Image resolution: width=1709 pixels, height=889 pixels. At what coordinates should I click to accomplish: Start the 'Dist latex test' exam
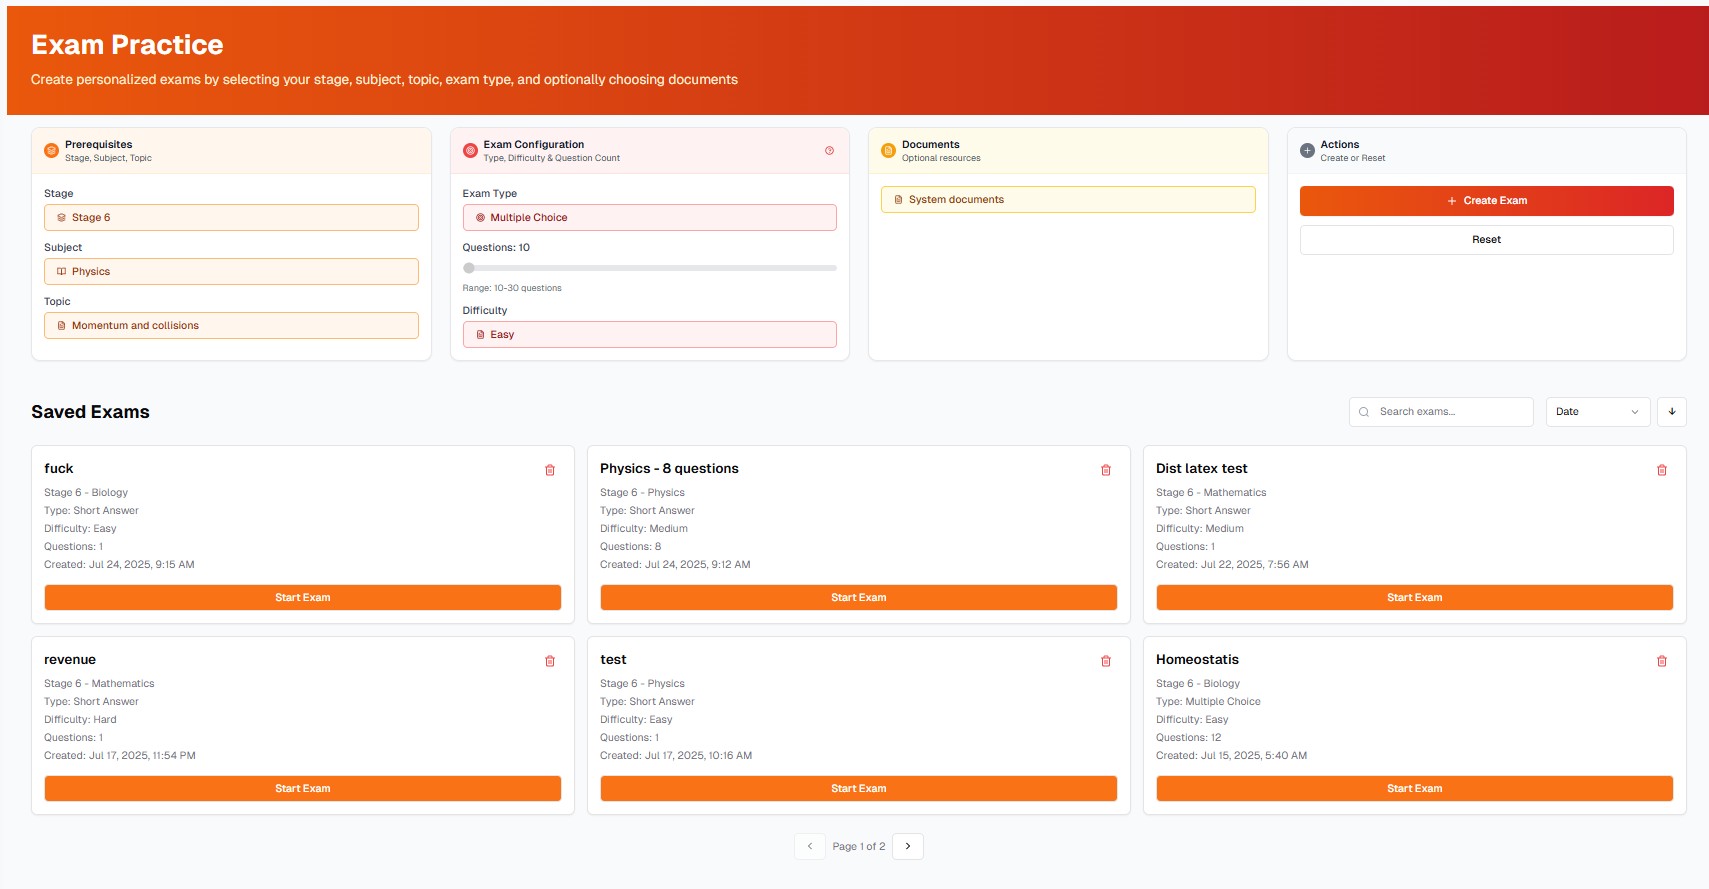point(1415,597)
